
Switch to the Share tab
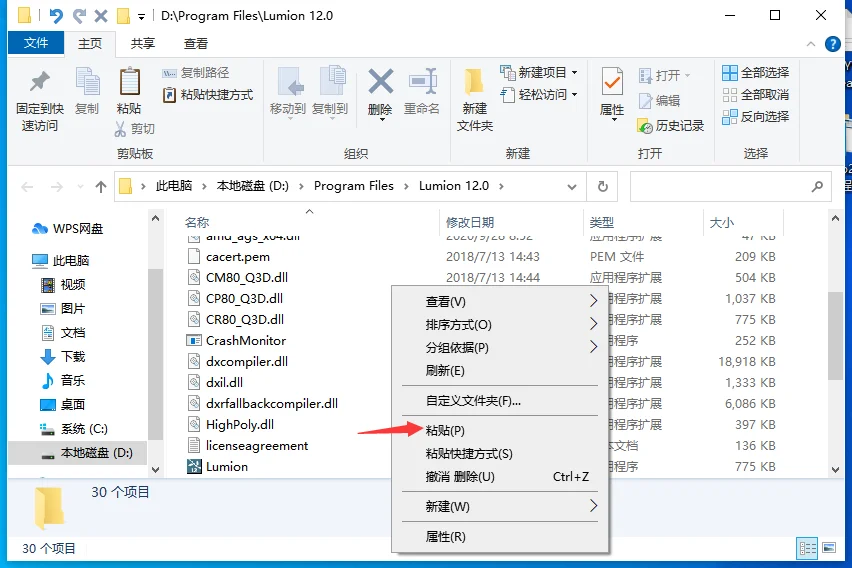143,43
